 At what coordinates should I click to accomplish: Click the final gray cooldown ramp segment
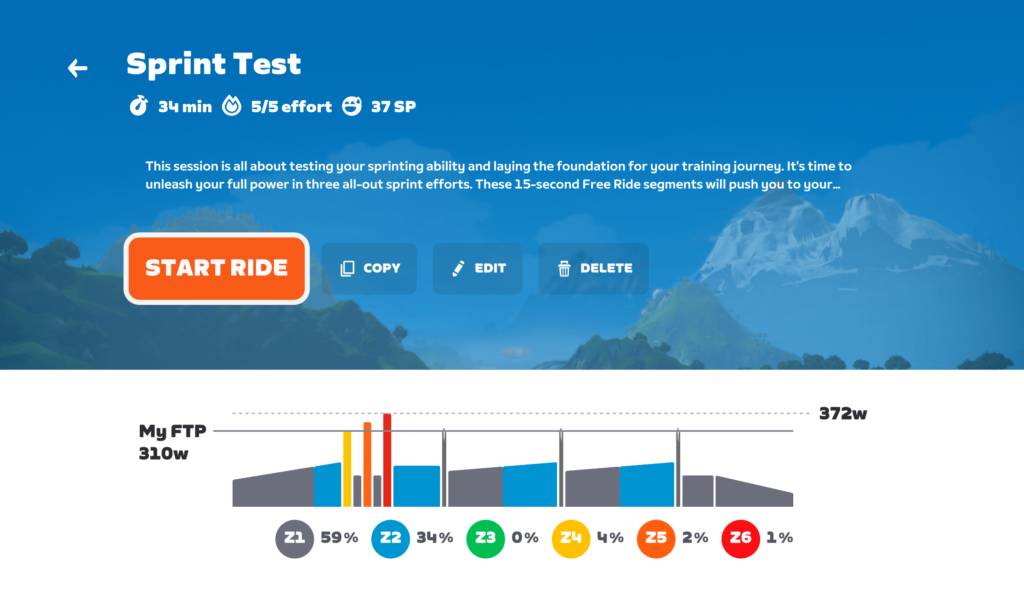(754, 491)
